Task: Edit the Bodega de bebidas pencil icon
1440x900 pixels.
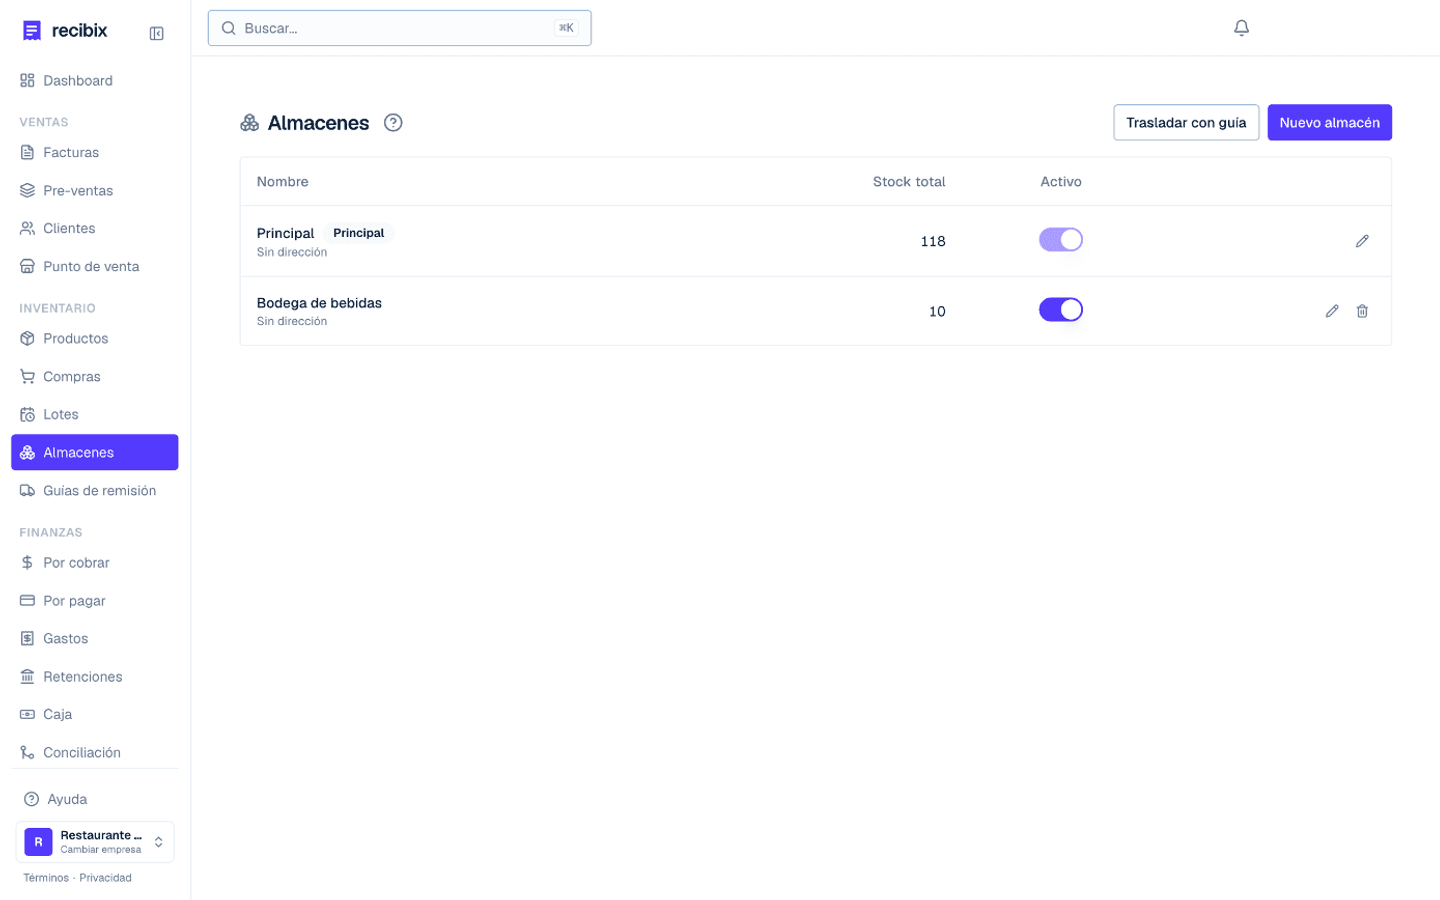Action: (1332, 311)
